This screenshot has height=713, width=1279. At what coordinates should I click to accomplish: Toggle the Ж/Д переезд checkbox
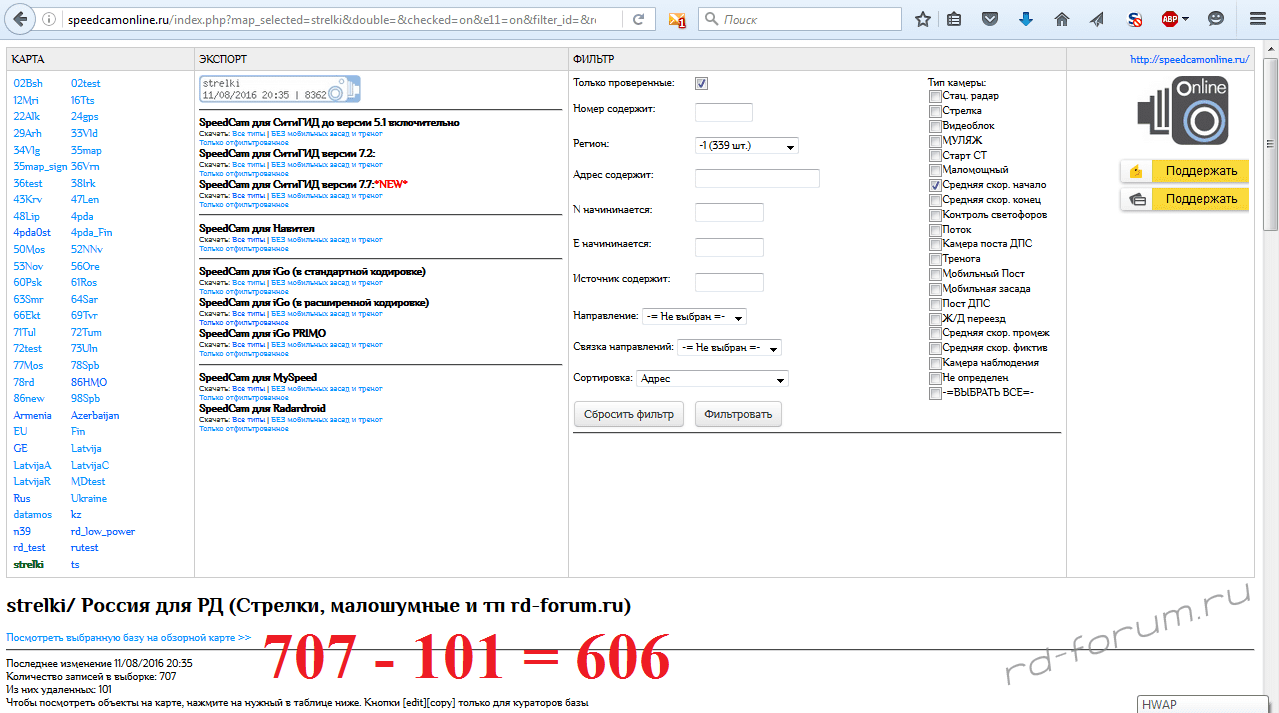pos(935,319)
